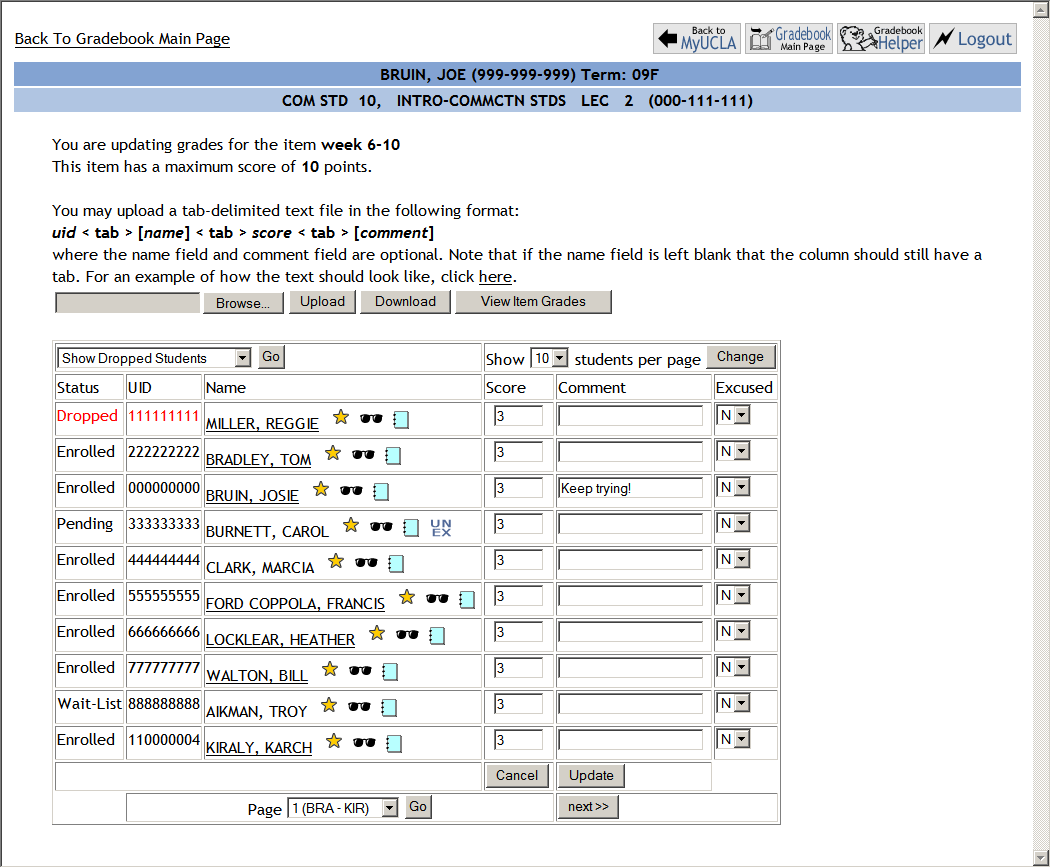Open the Gradebook Helper icon button
The height and width of the screenshot is (868, 1051).
click(881, 39)
